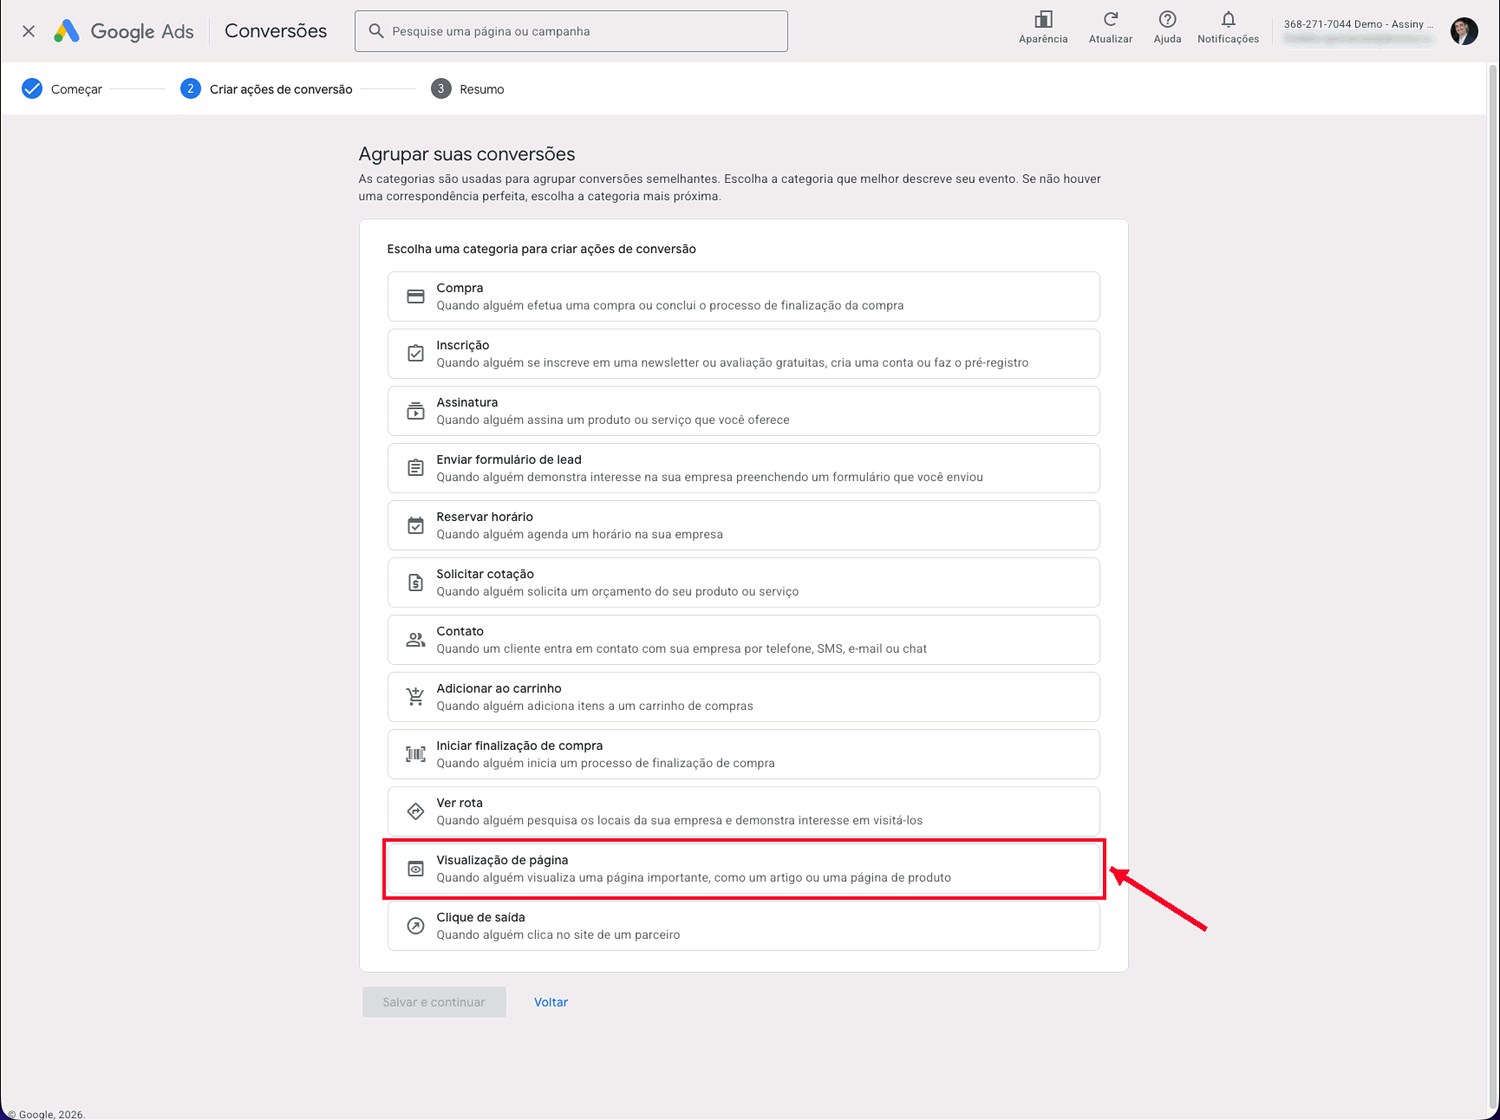Click the Solicitar cotação document icon
Image resolution: width=1500 pixels, height=1120 pixels.
416,582
